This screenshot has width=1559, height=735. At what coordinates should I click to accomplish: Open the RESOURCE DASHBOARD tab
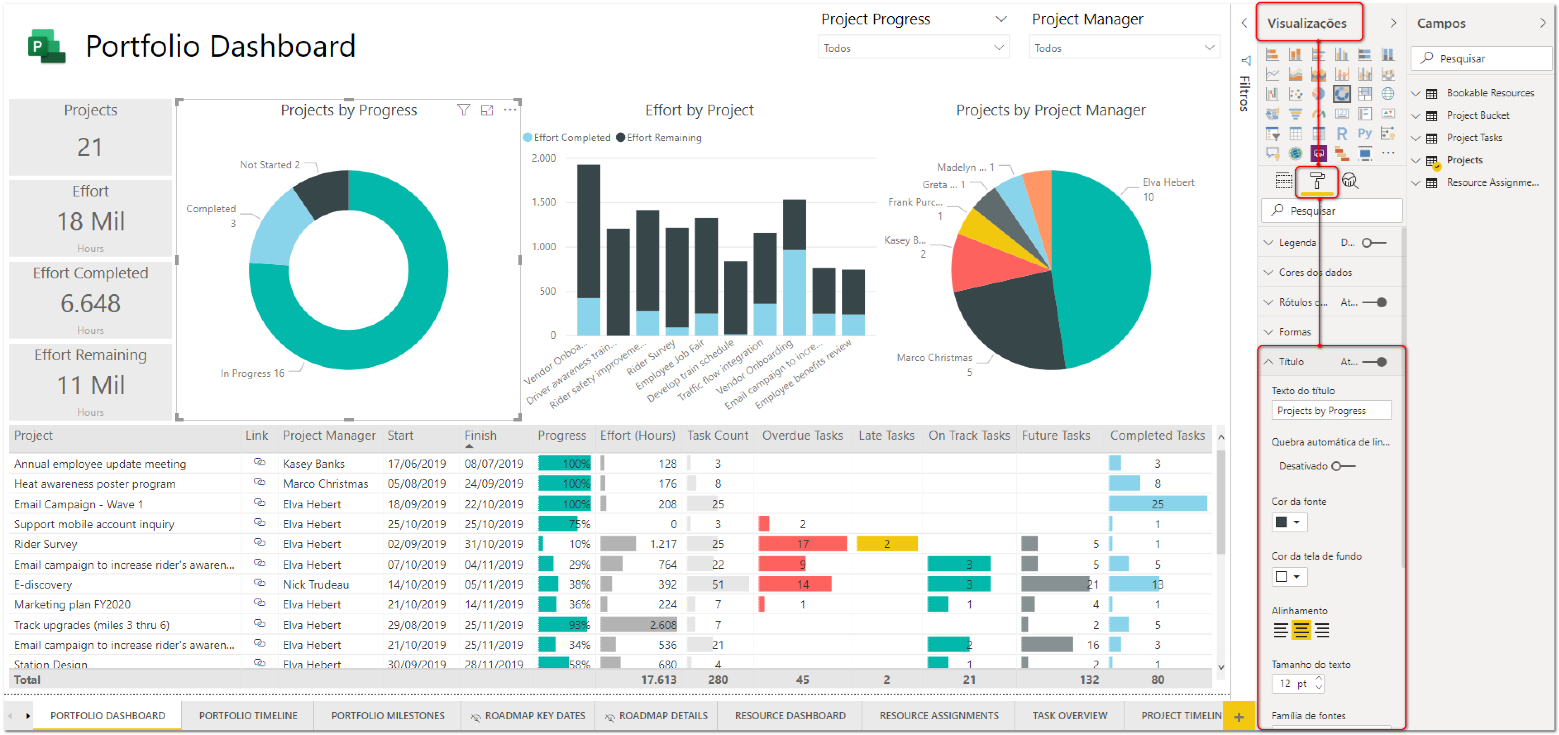click(789, 715)
